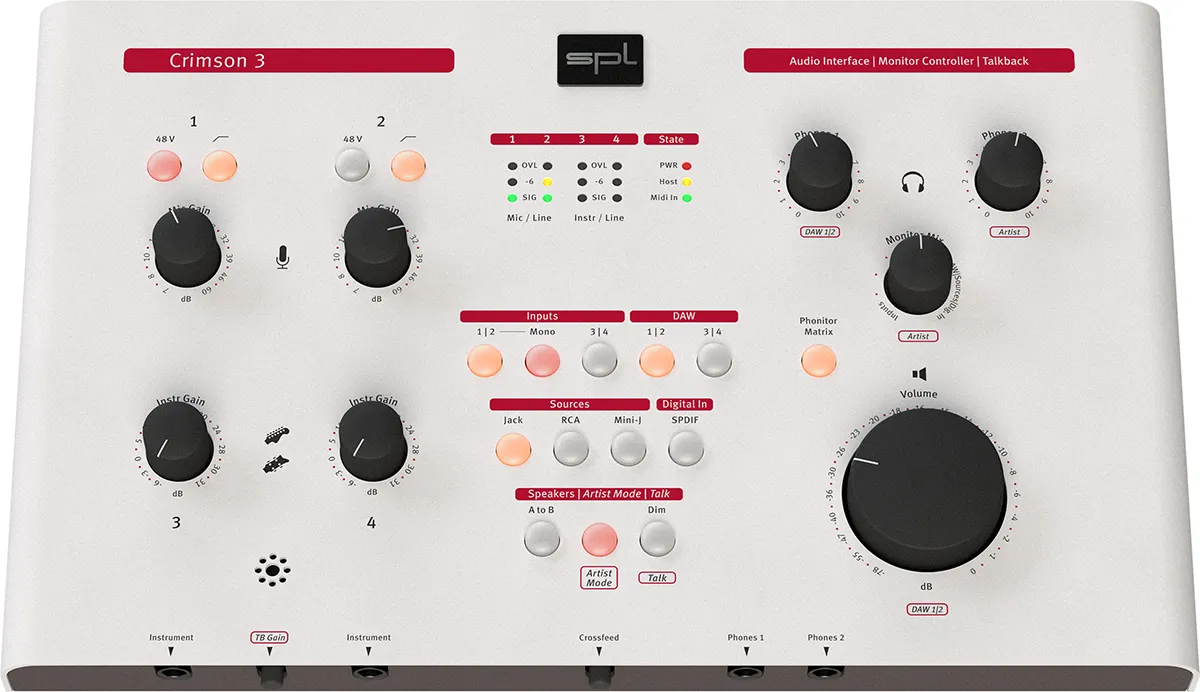Toggle the Inputs Mono button
Screen dimensions: 1200x692
[x=543, y=359]
